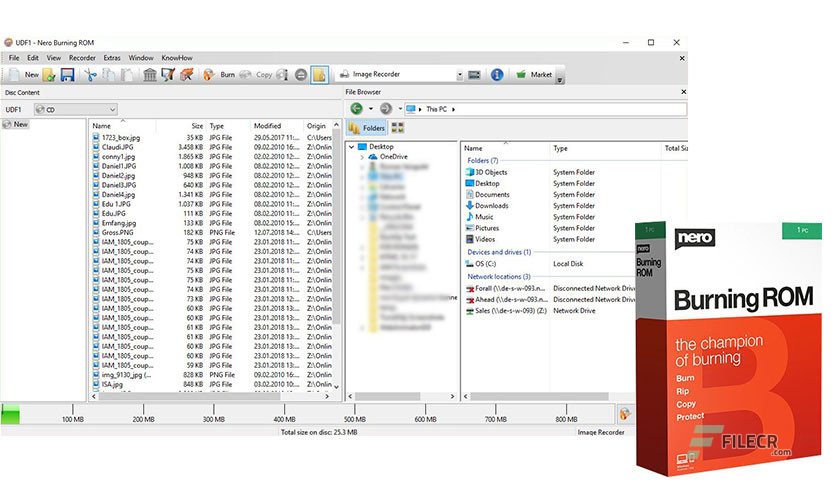Open the Nero Market toolbar button
This screenshot has width=836, height=484.
(x=534, y=75)
